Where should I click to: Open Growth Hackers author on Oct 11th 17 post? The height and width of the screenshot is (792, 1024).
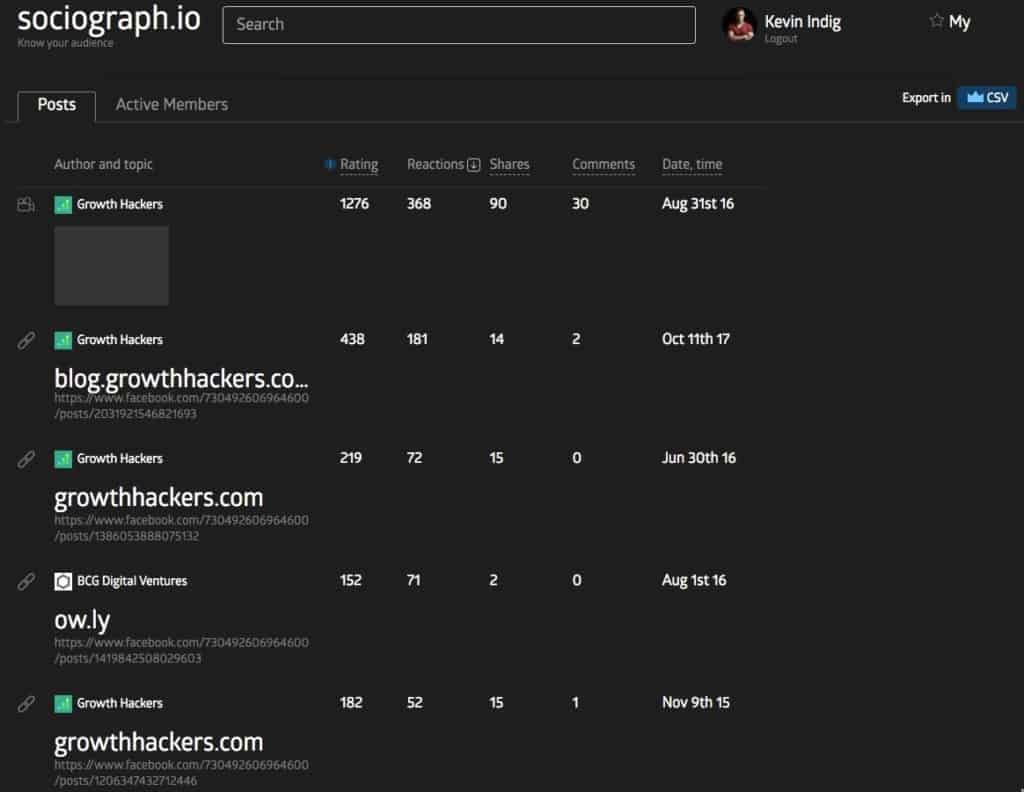pyautogui.click(x=120, y=340)
